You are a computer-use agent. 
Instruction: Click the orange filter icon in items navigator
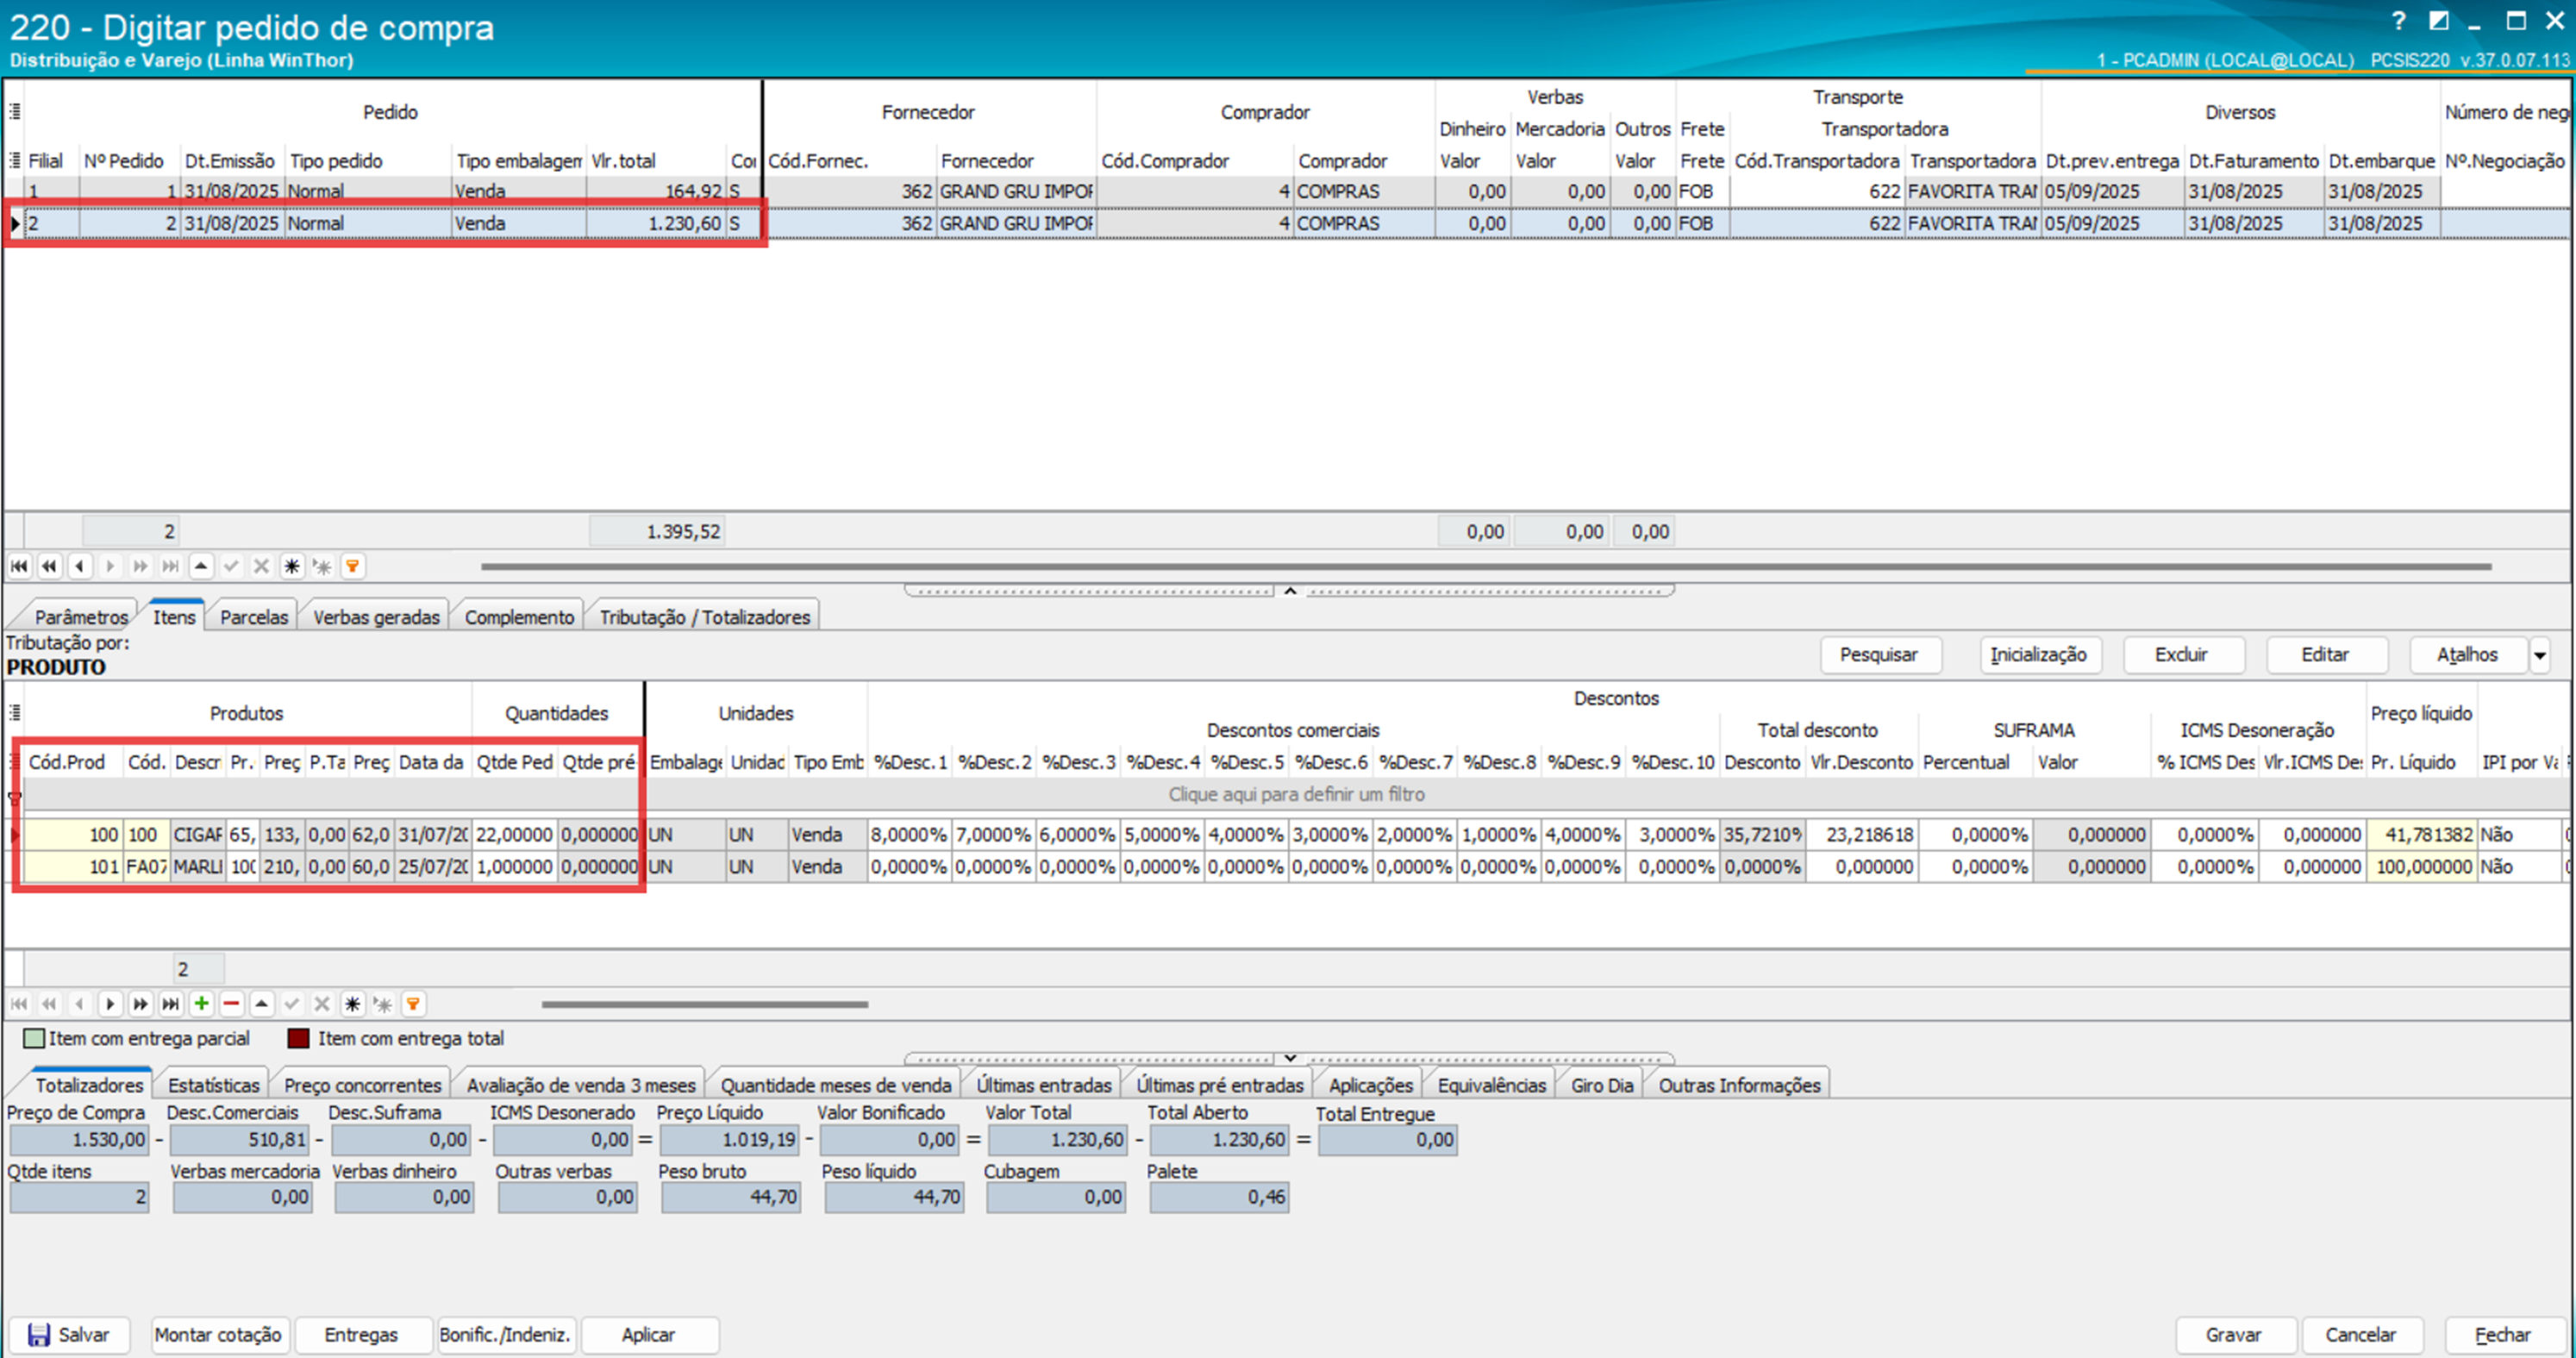[x=413, y=1003]
